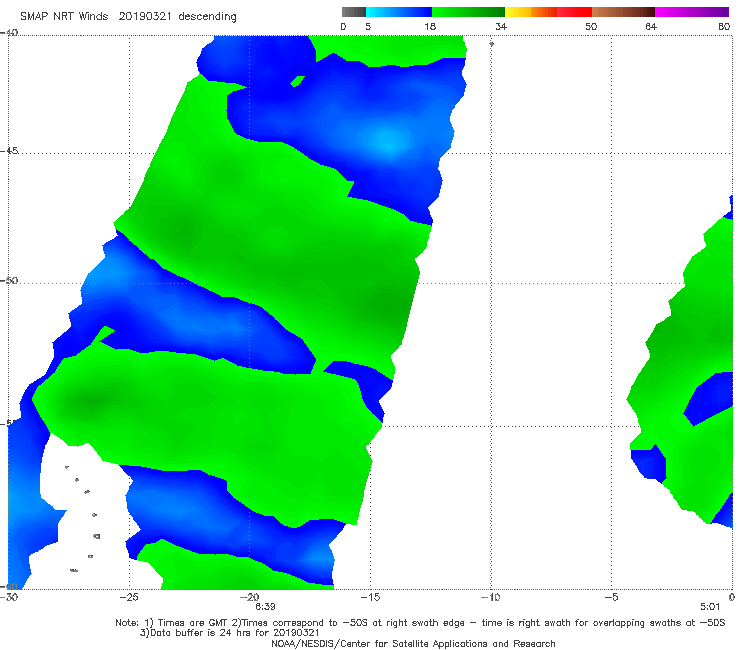Click the colorbar label '5'

click(368, 26)
